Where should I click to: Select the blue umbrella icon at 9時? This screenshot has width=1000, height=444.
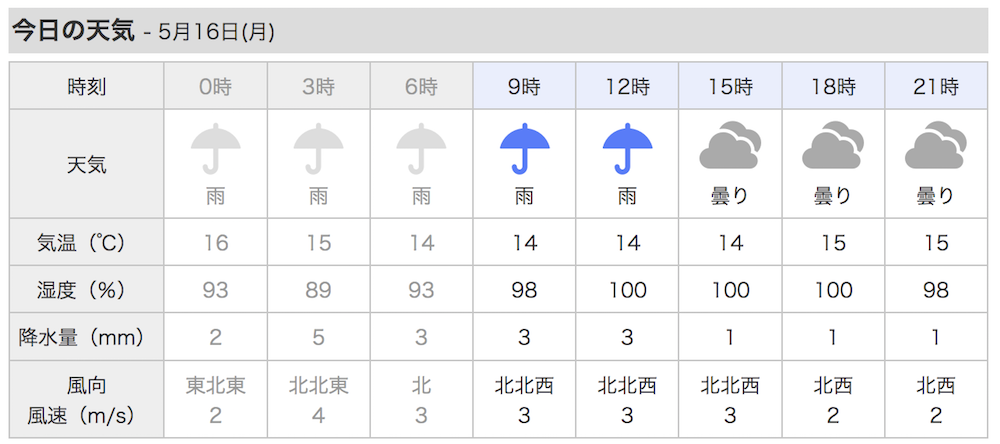click(x=524, y=149)
